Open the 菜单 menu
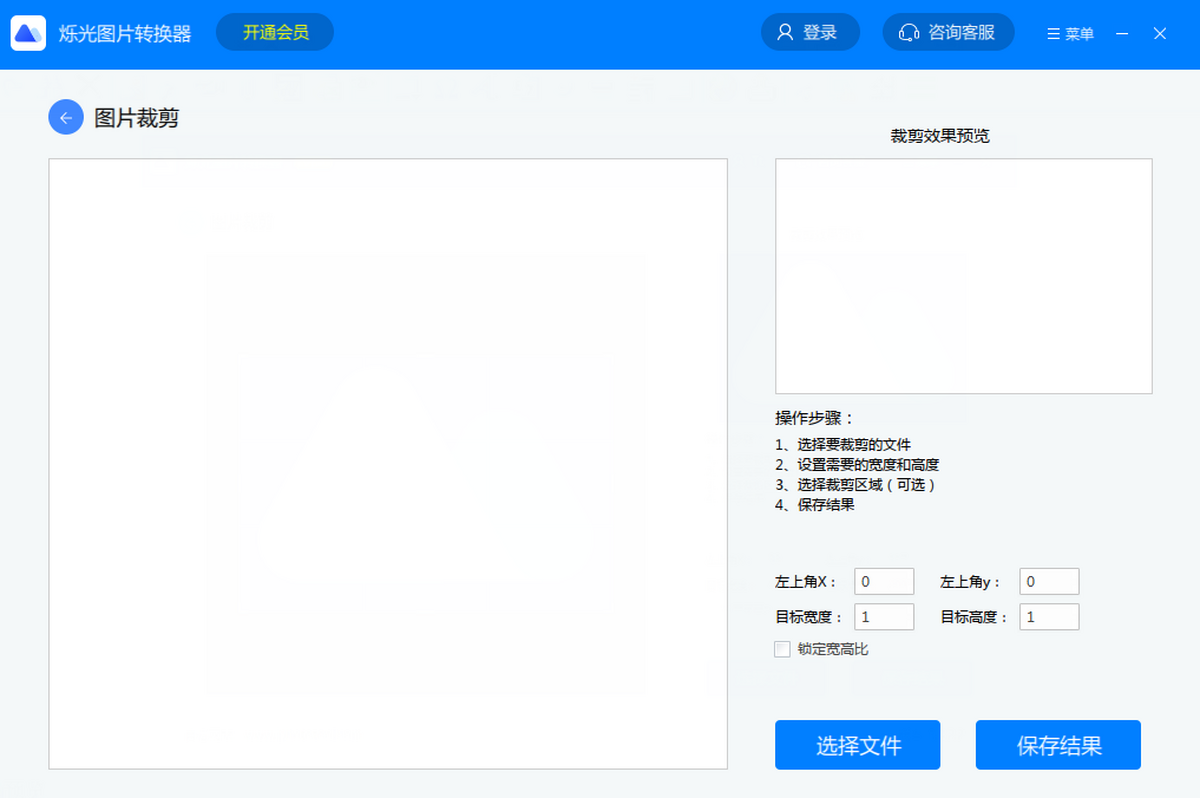 (1069, 33)
